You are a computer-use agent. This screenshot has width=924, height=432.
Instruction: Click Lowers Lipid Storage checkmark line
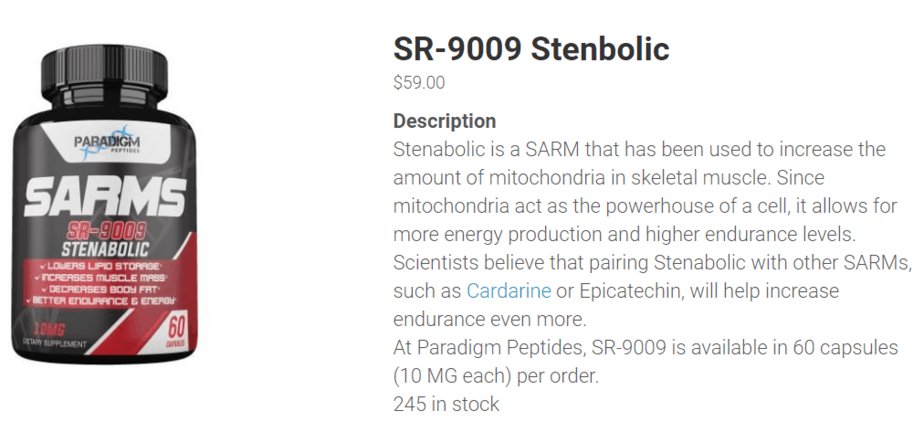tap(101, 266)
